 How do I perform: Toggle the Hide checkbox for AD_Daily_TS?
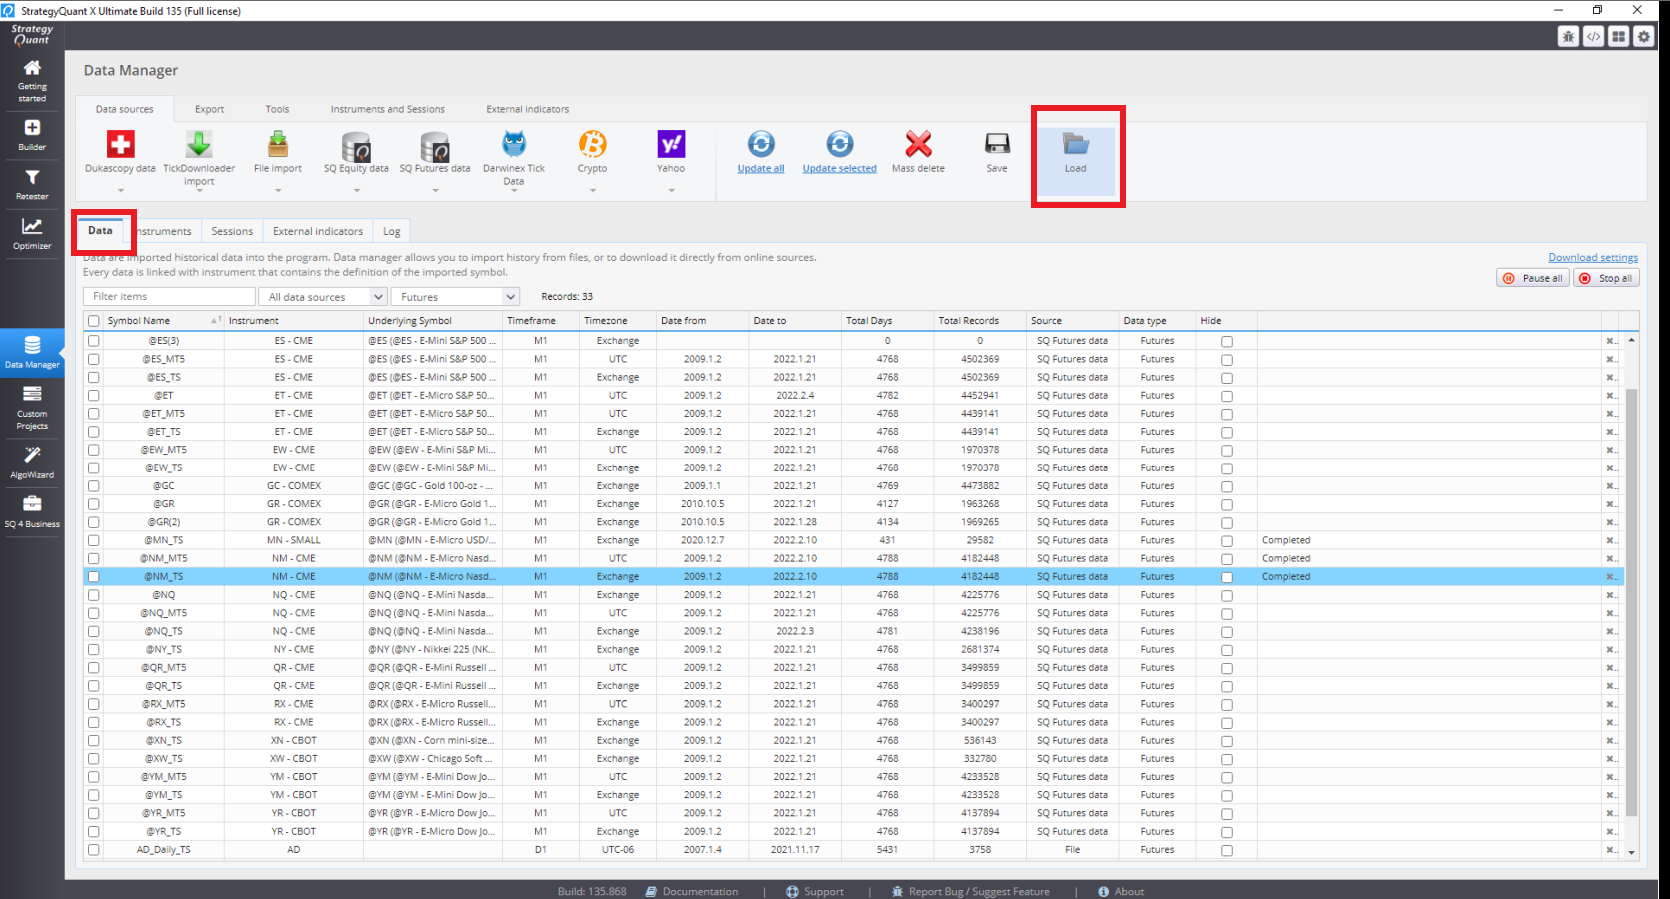pyautogui.click(x=1227, y=851)
